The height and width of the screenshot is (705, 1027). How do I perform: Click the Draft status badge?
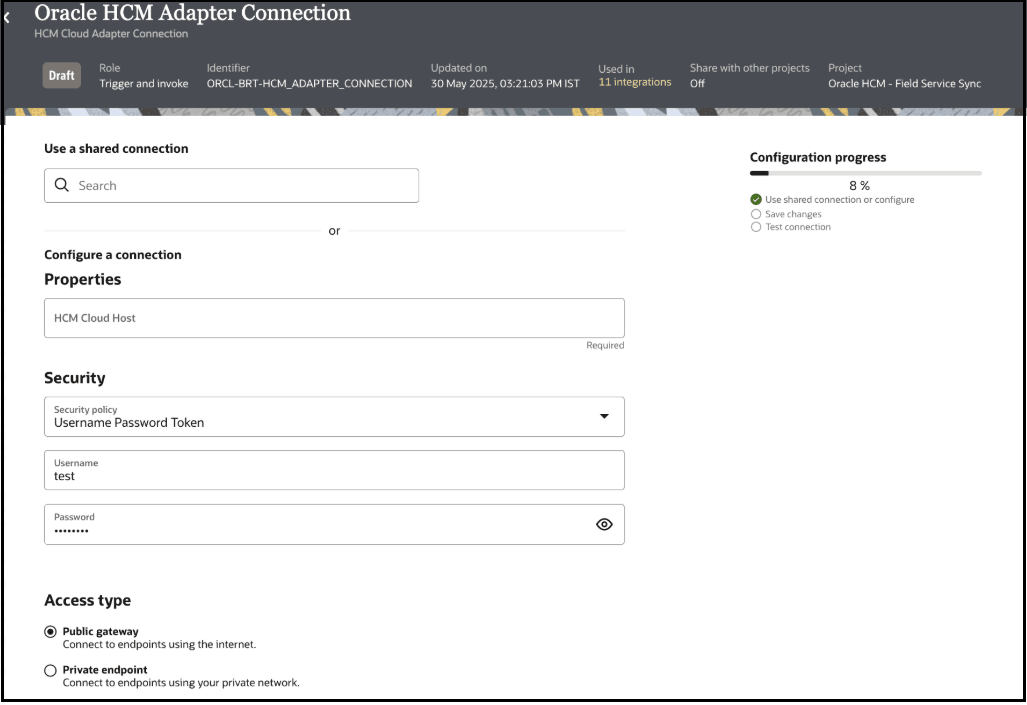[62, 75]
